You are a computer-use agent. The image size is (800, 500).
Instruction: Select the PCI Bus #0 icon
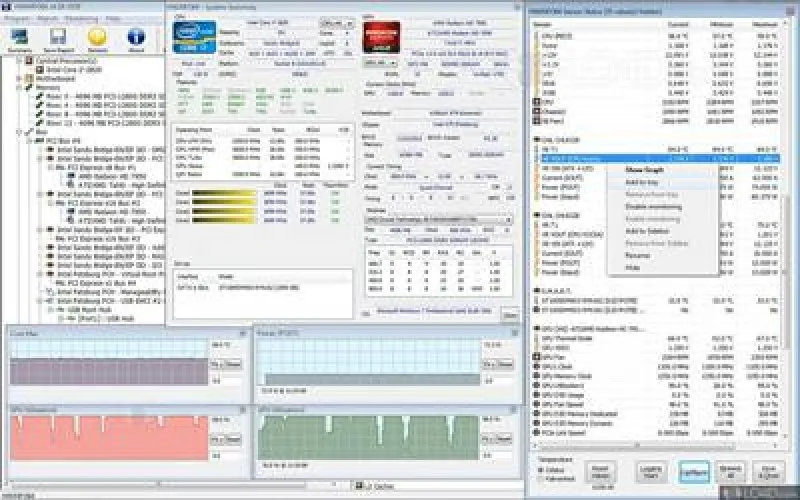click(39, 140)
